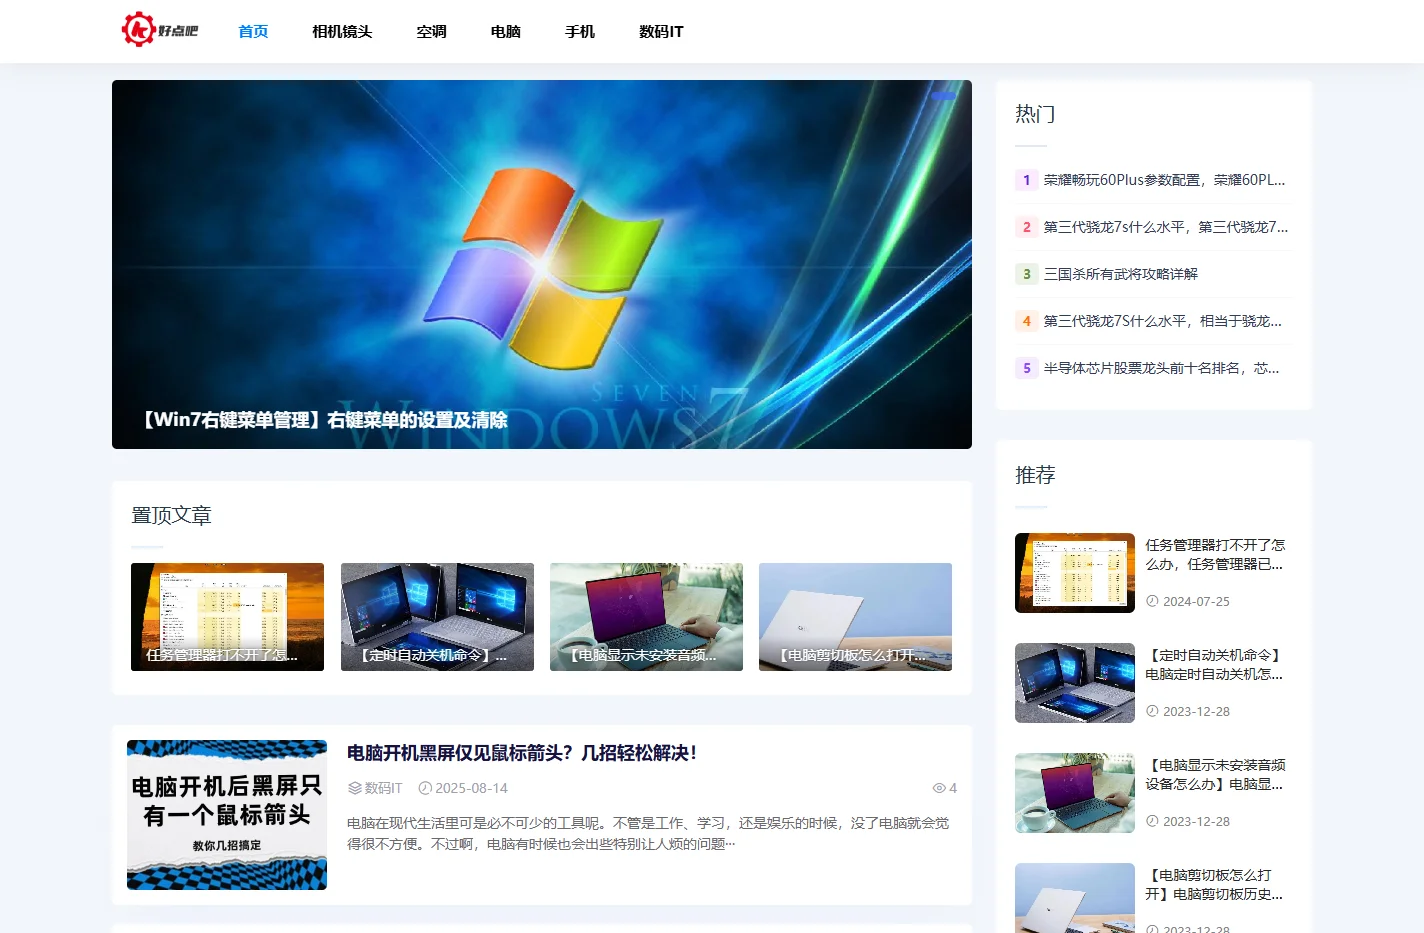Screen dimensions: 1424x933
Task: Click the 置顶文章 section heading
Action: 171,516
